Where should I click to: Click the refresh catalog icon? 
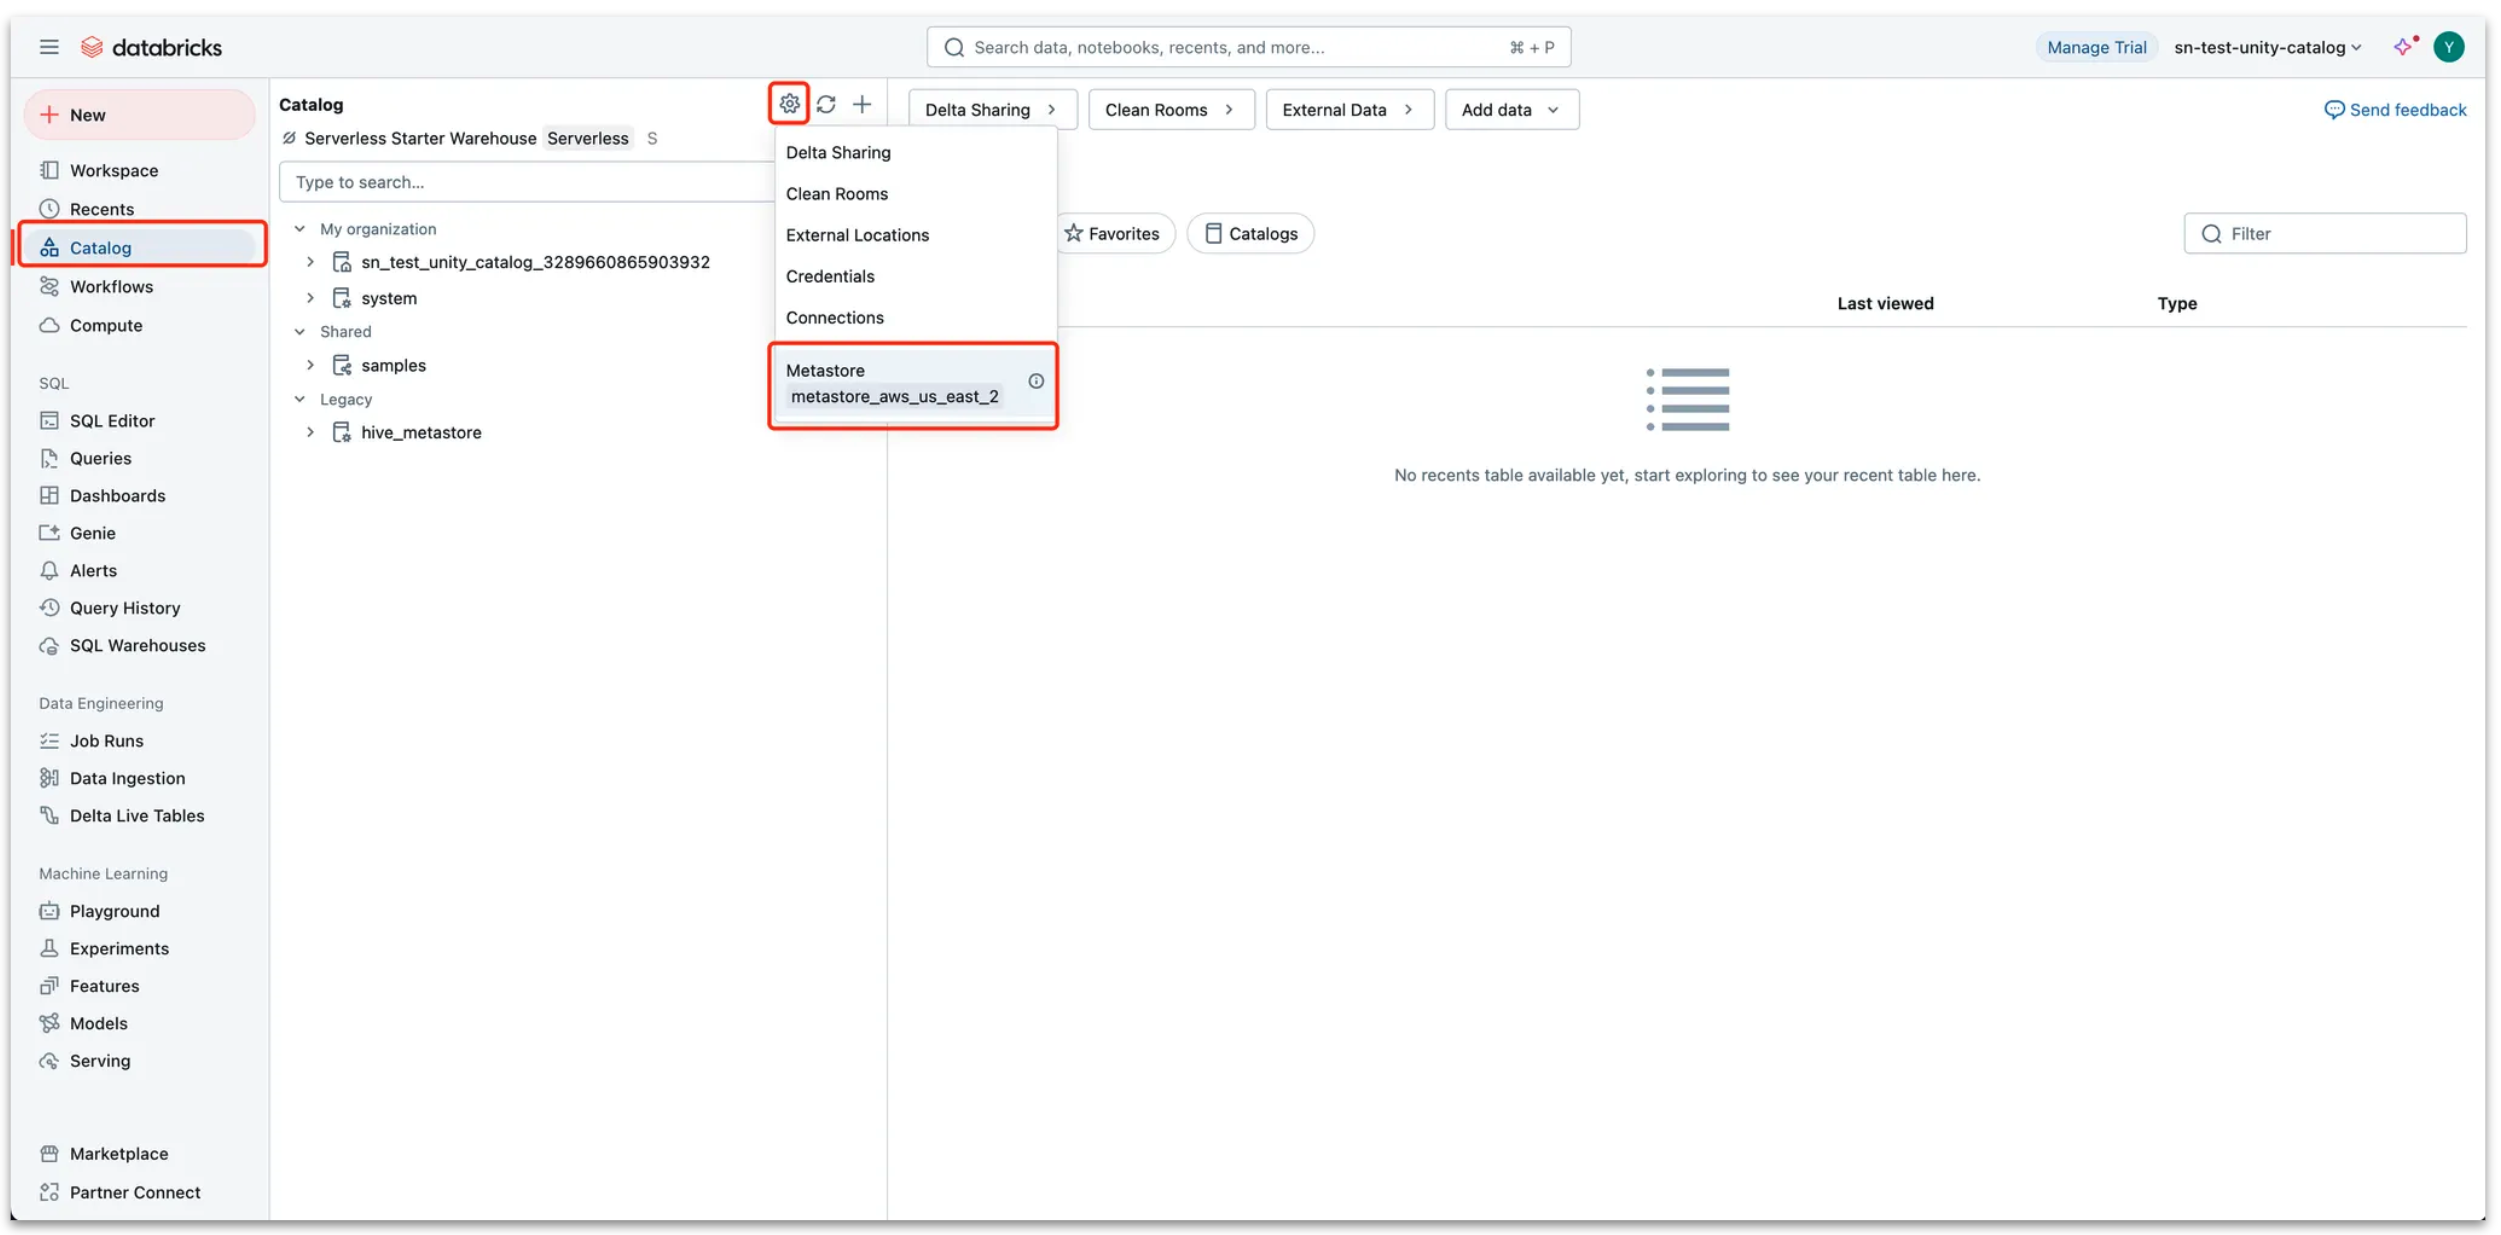click(x=825, y=104)
